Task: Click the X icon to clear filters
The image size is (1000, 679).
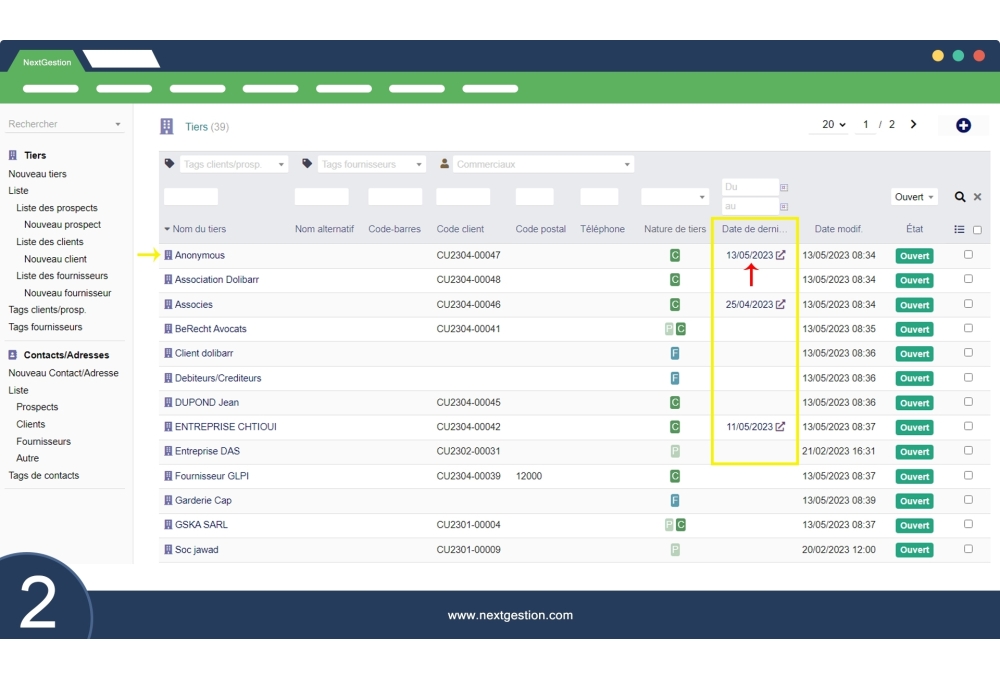Action: coord(978,197)
